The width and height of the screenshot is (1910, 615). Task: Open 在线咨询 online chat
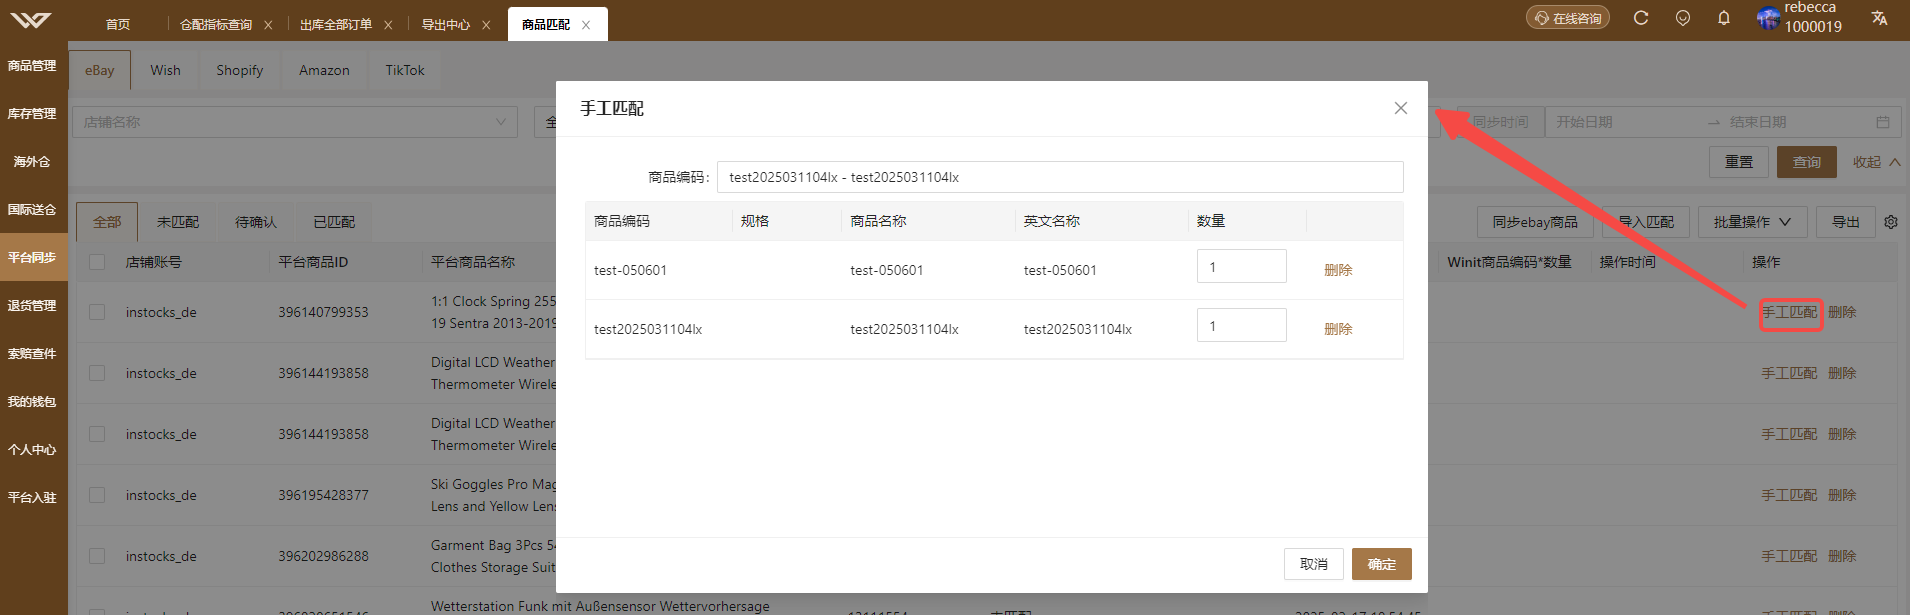point(1568,18)
